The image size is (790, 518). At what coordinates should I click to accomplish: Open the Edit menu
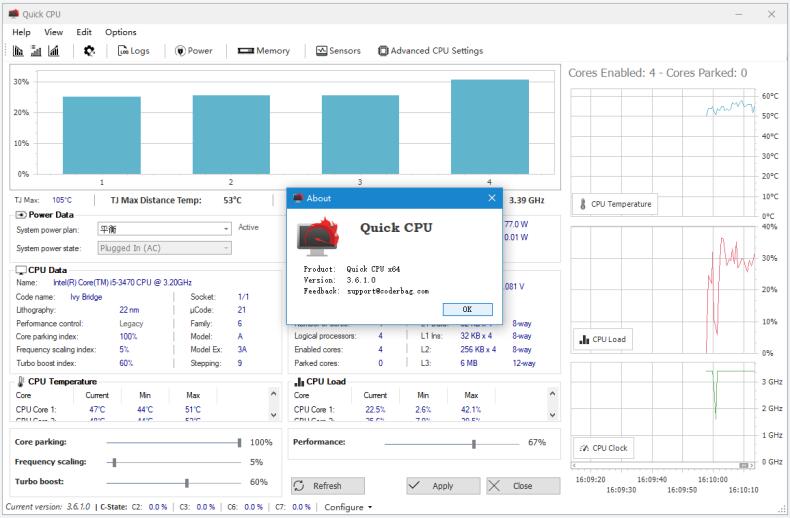[x=84, y=32]
